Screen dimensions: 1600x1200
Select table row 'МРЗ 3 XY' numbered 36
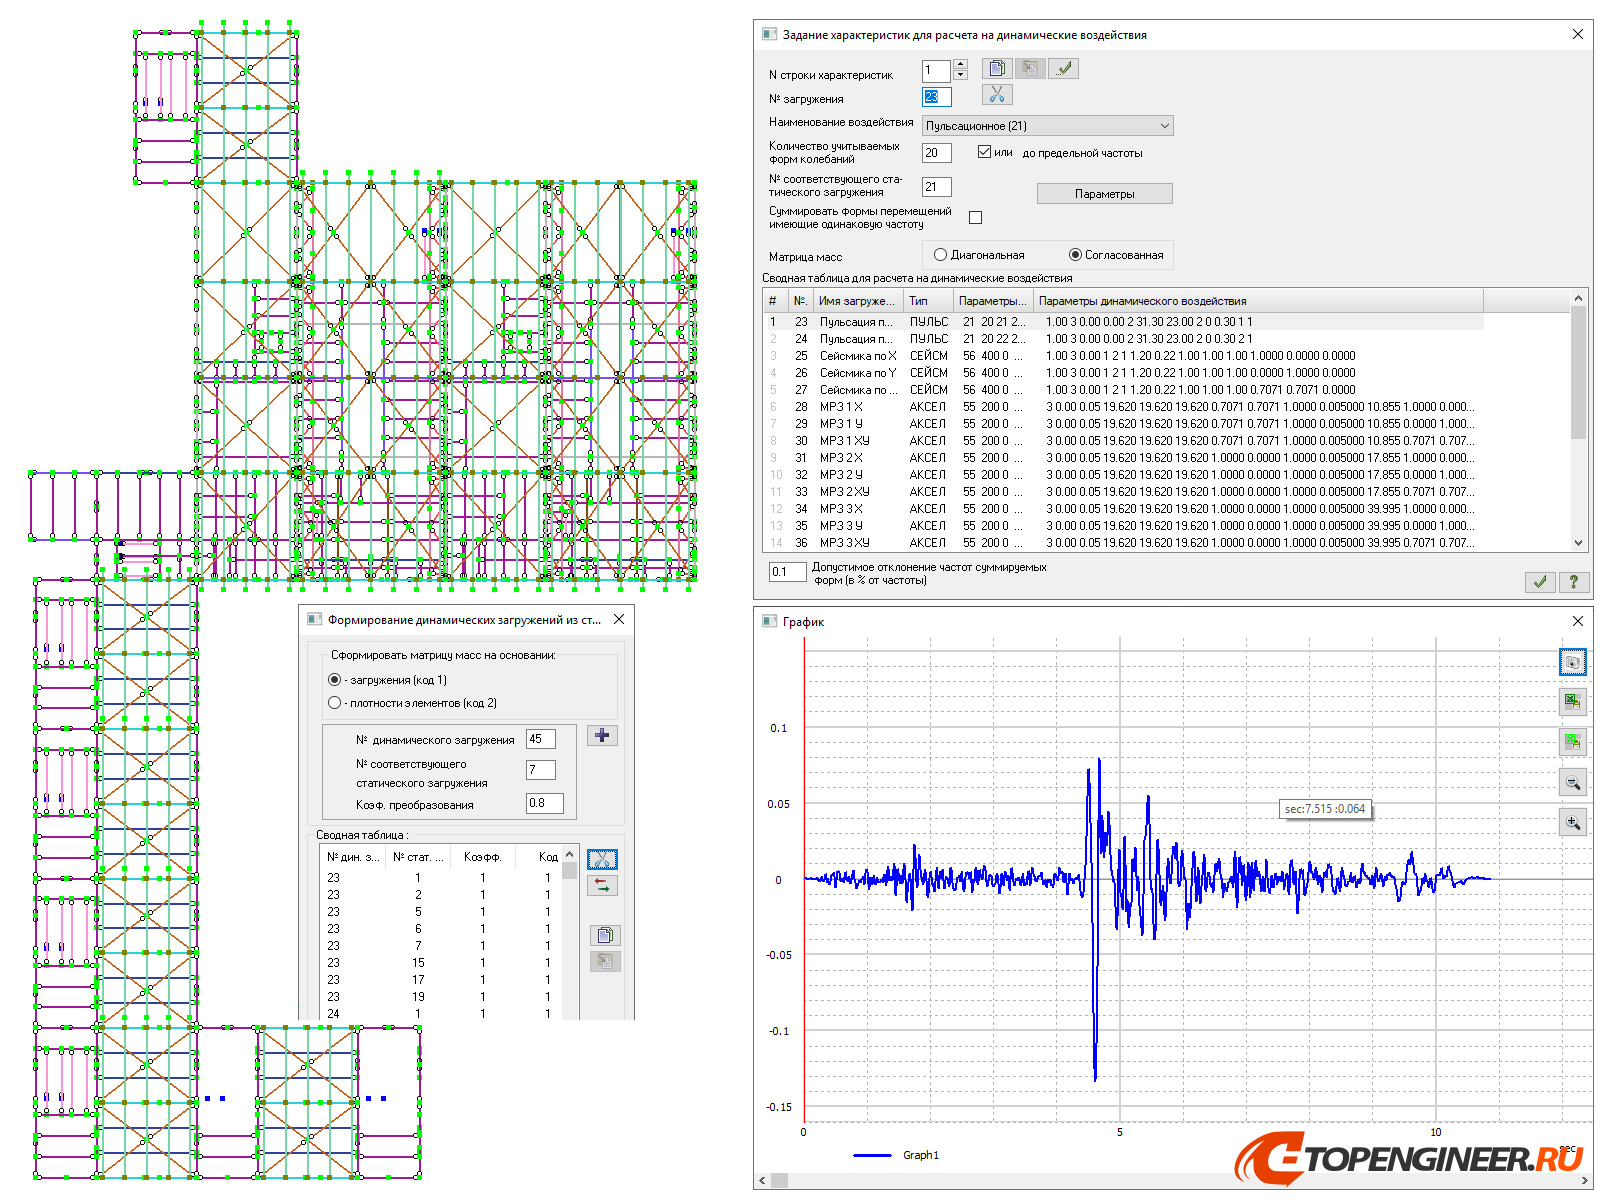pos(1123,543)
